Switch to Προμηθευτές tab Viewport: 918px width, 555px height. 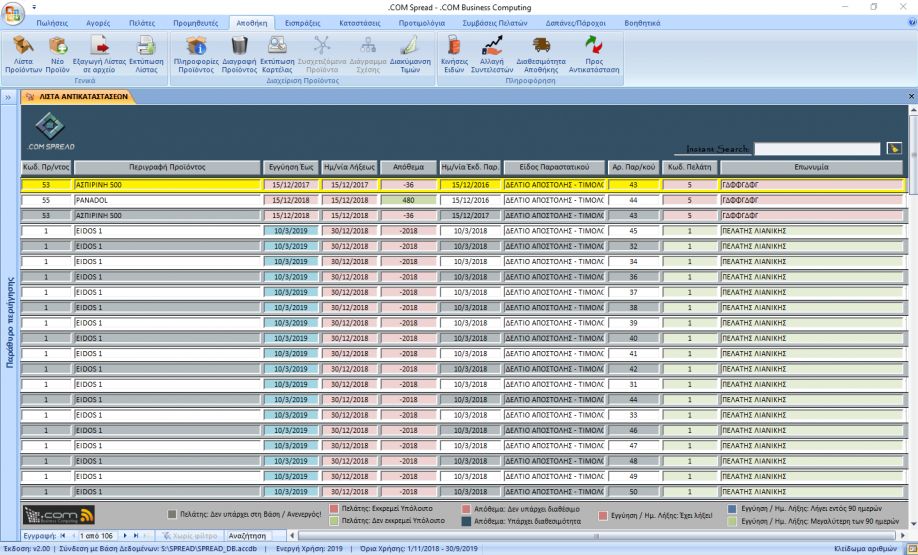click(196, 23)
